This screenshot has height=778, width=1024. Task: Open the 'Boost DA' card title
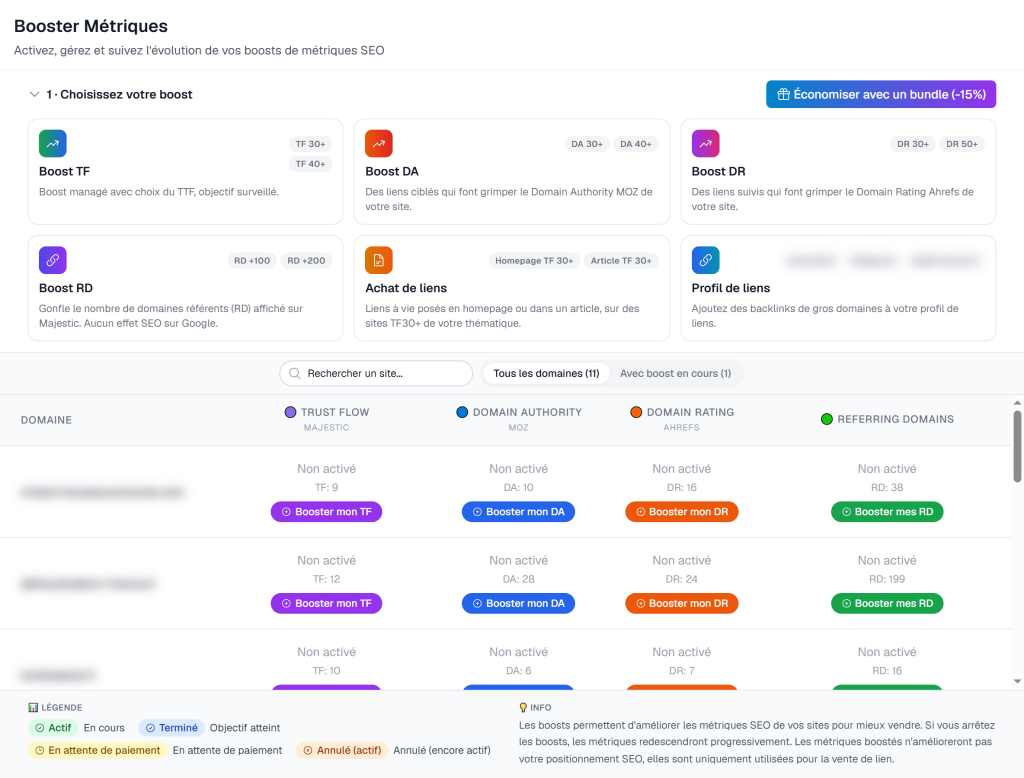click(x=392, y=172)
